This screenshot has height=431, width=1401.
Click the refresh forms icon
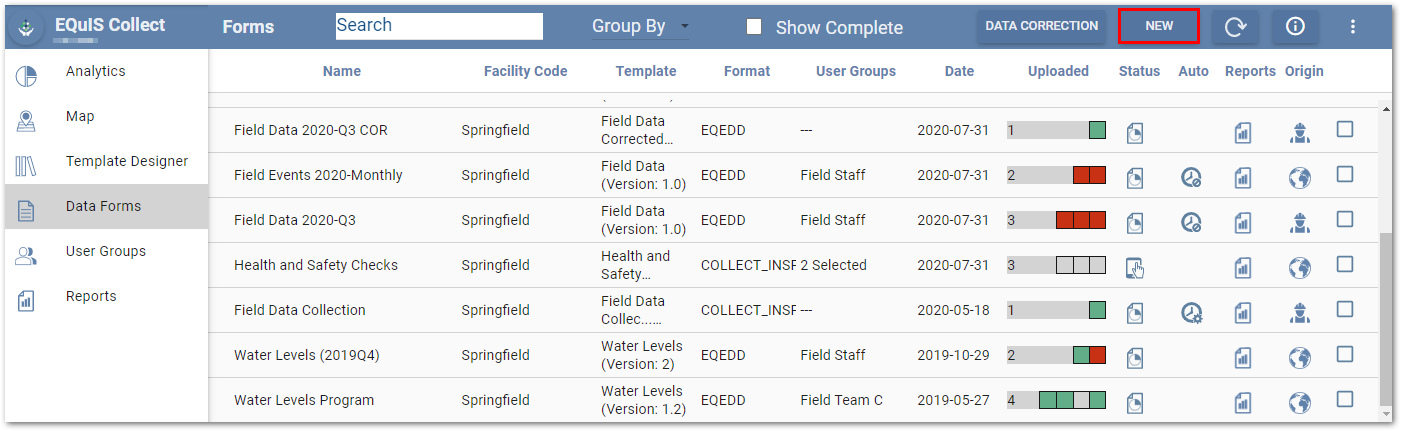[x=1236, y=27]
